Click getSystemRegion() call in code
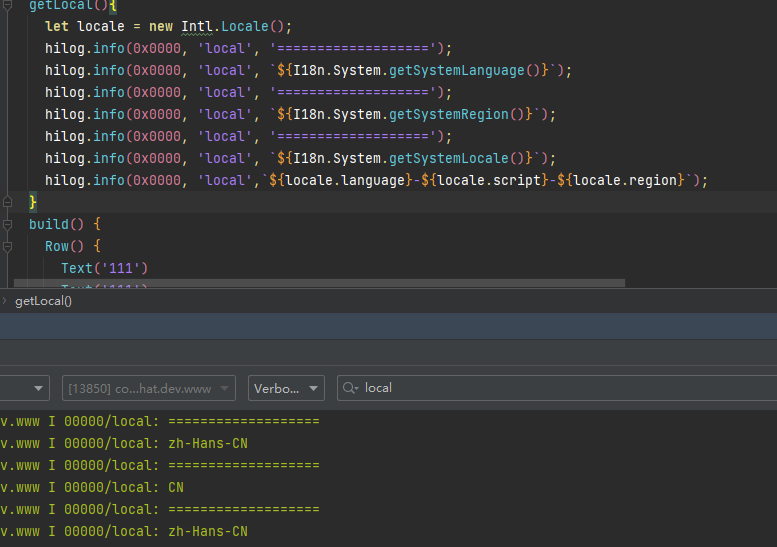Image resolution: width=777 pixels, height=547 pixels. pyautogui.click(x=457, y=114)
